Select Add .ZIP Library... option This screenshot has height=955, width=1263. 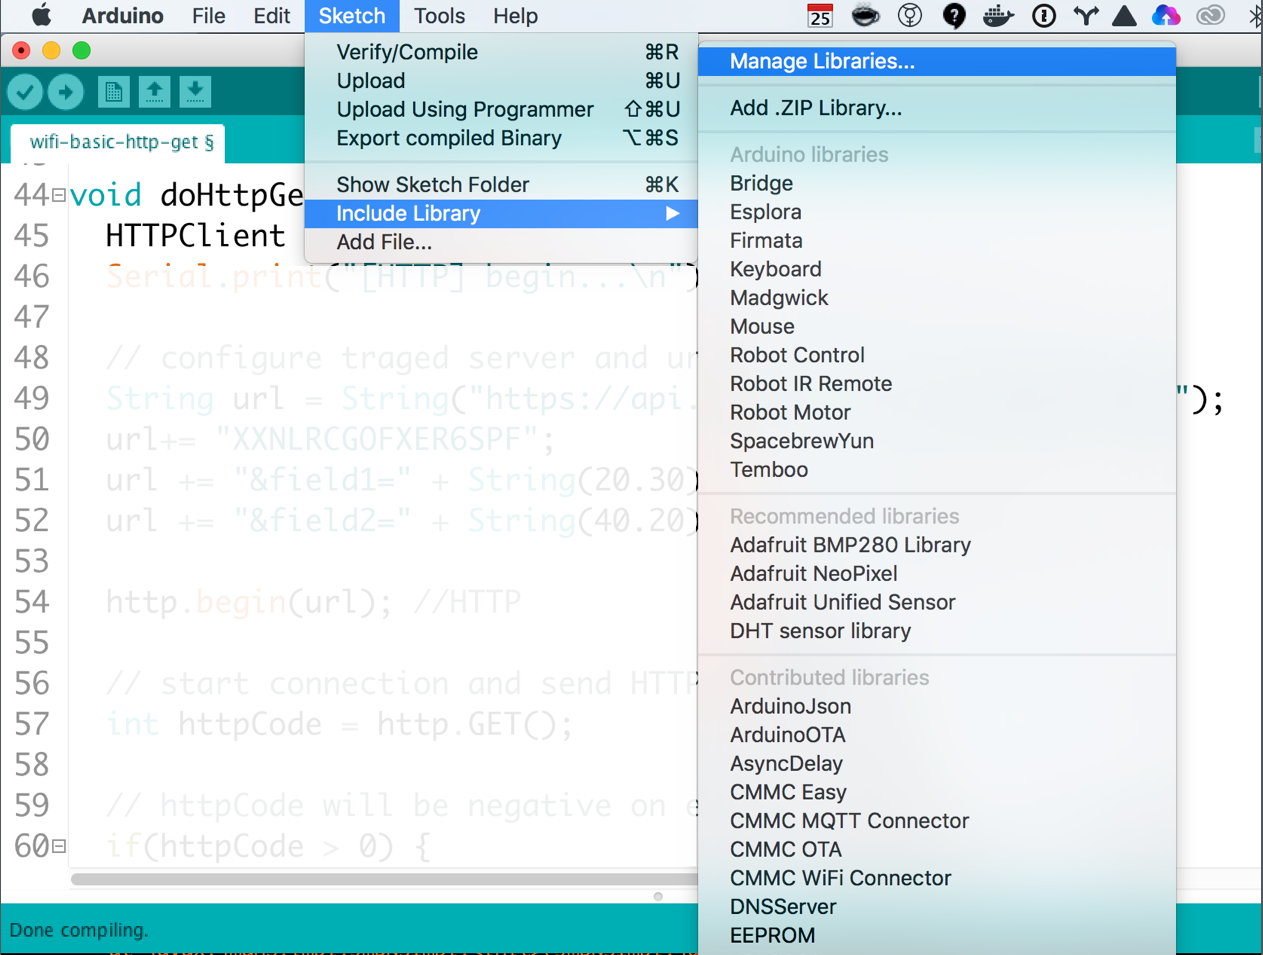click(815, 108)
